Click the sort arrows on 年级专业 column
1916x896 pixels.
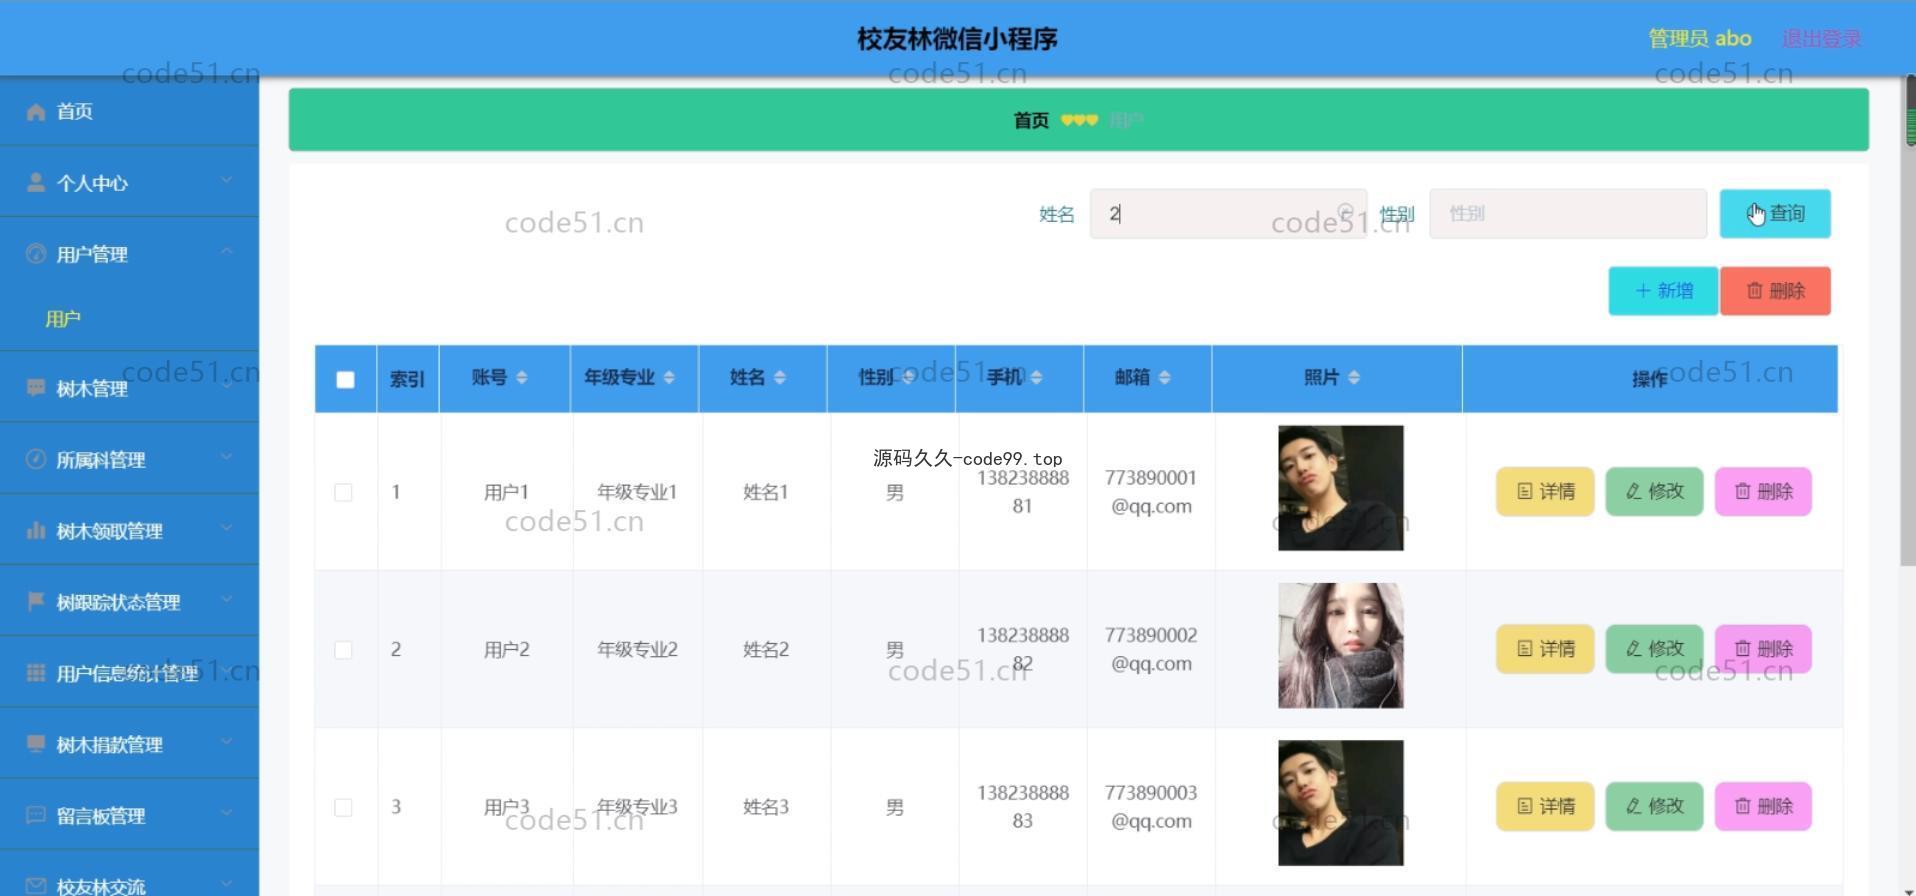(669, 378)
